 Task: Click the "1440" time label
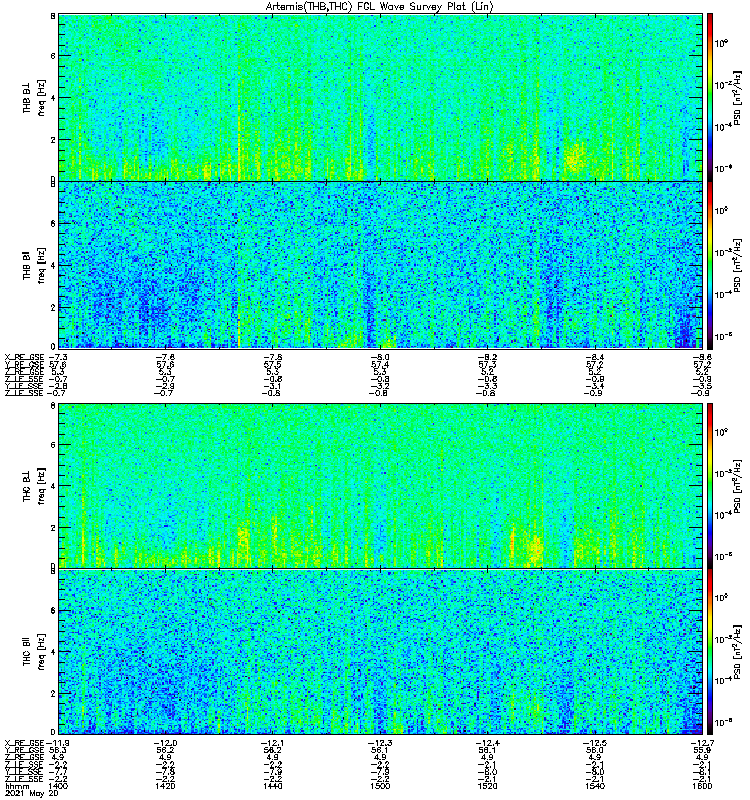pyautogui.click(x=272, y=786)
